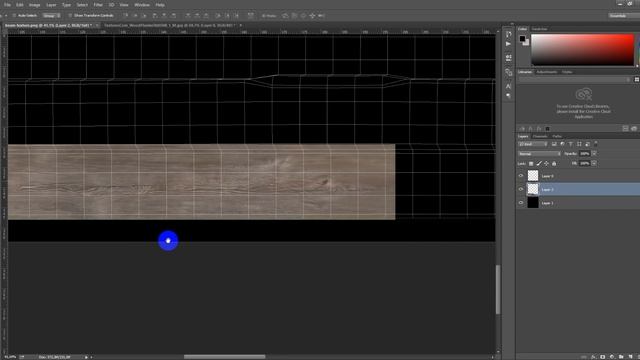Open the File menu
The width and height of the screenshot is (640, 360).
pyautogui.click(x=7, y=5)
